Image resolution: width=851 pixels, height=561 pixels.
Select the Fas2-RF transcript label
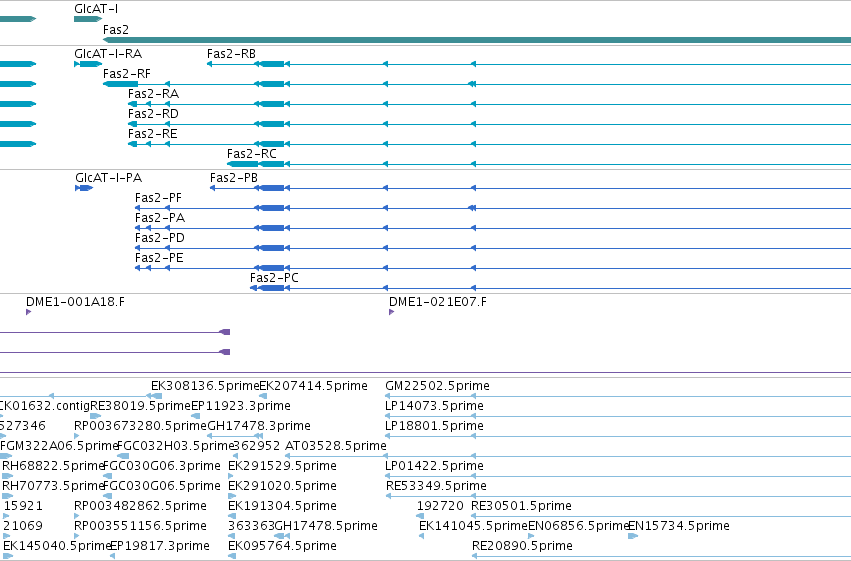pos(126,74)
